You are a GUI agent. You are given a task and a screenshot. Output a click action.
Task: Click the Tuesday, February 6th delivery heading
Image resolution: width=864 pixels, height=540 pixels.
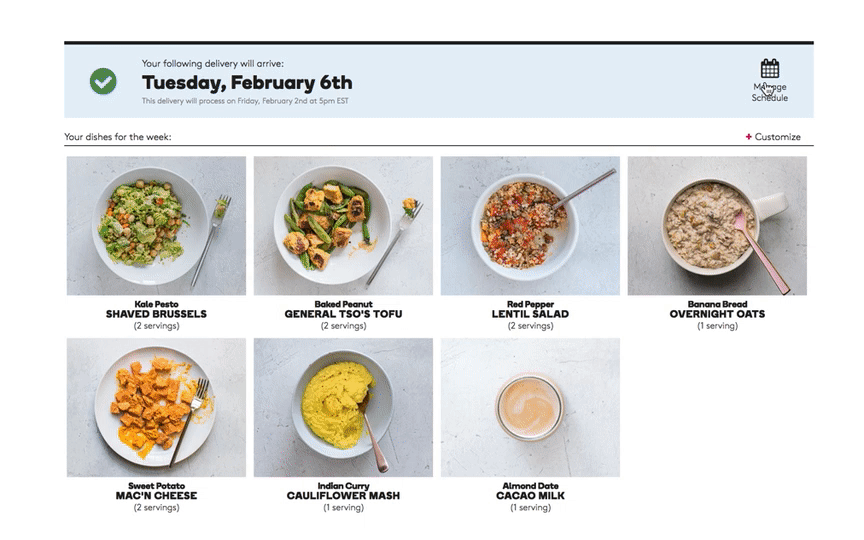pos(247,83)
